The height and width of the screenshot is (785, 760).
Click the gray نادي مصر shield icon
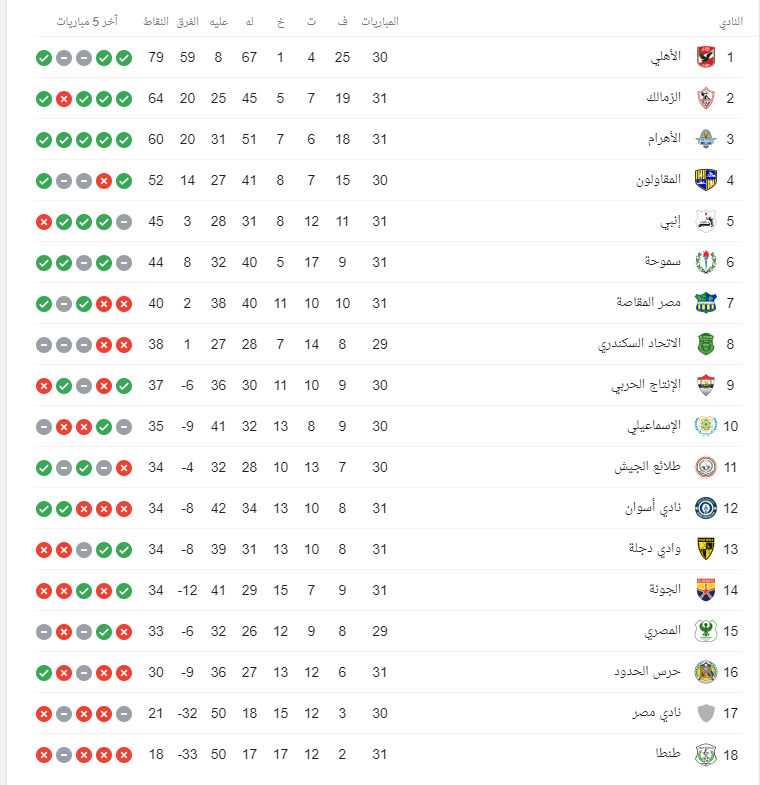pyautogui.click(x=706, y=713)
